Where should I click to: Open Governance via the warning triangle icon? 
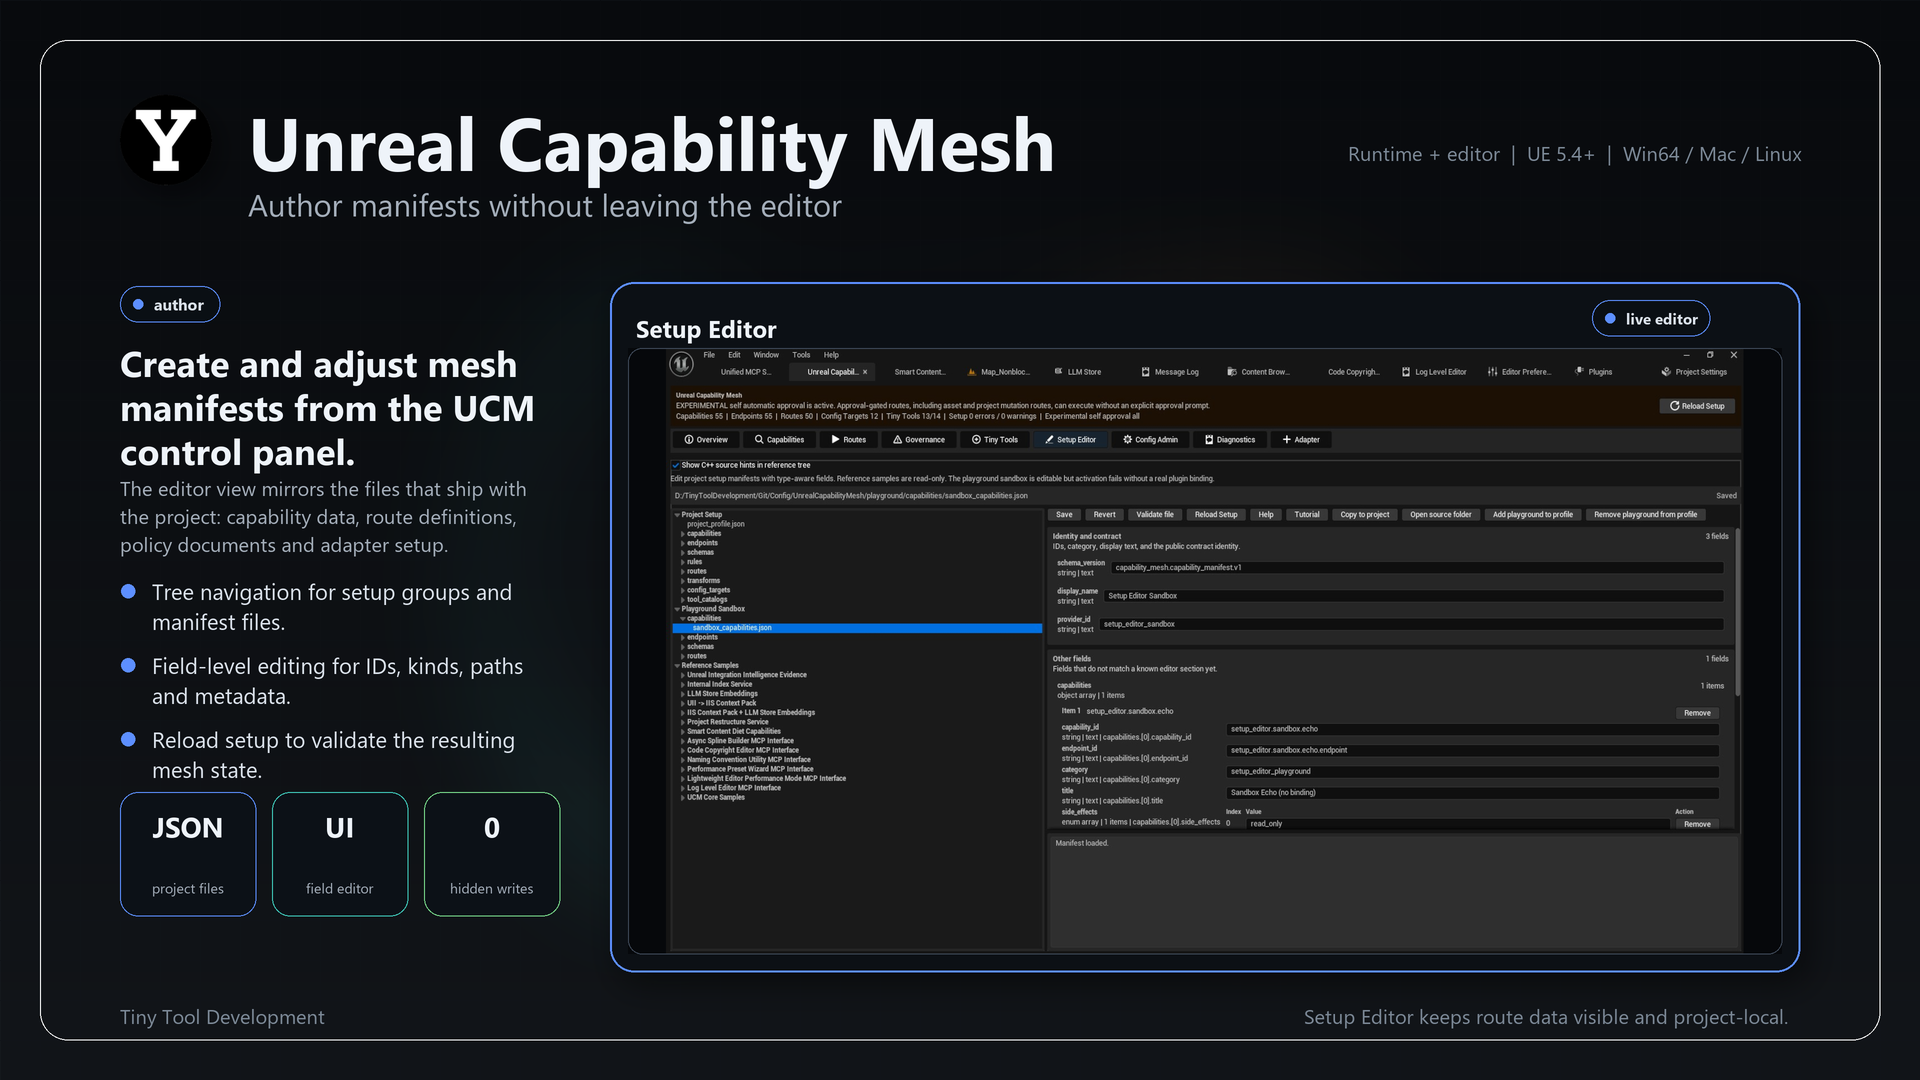pyautogui.click(x=898, y=440)
